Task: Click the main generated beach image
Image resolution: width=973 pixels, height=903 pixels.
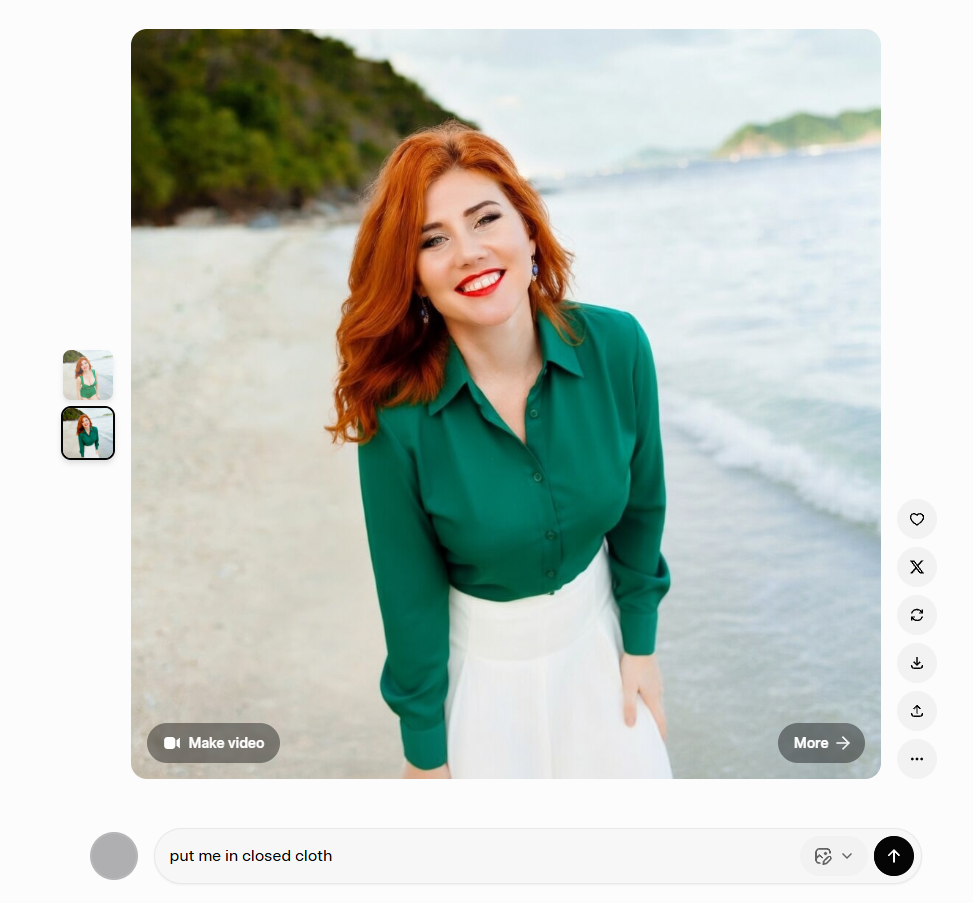Action: (506, 403)
